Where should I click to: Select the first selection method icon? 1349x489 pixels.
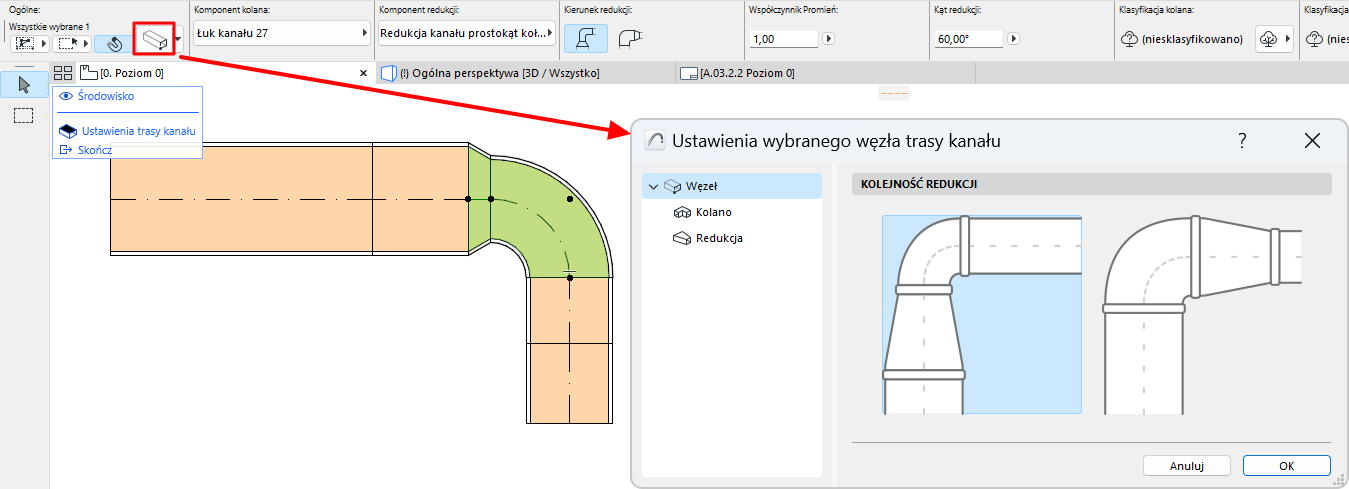[24, 45]
